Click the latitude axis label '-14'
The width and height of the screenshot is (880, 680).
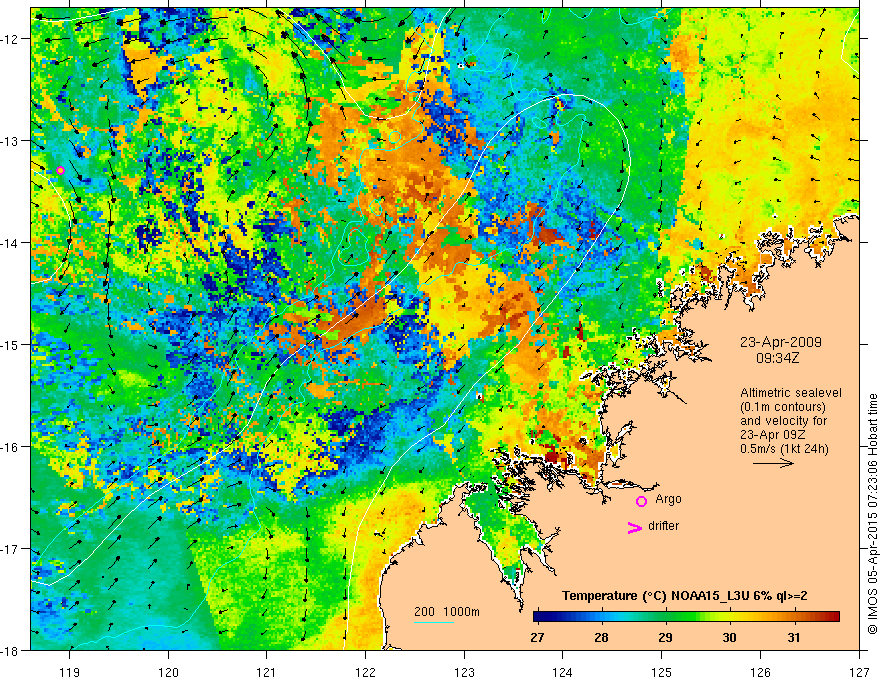[x=11, y=243]
